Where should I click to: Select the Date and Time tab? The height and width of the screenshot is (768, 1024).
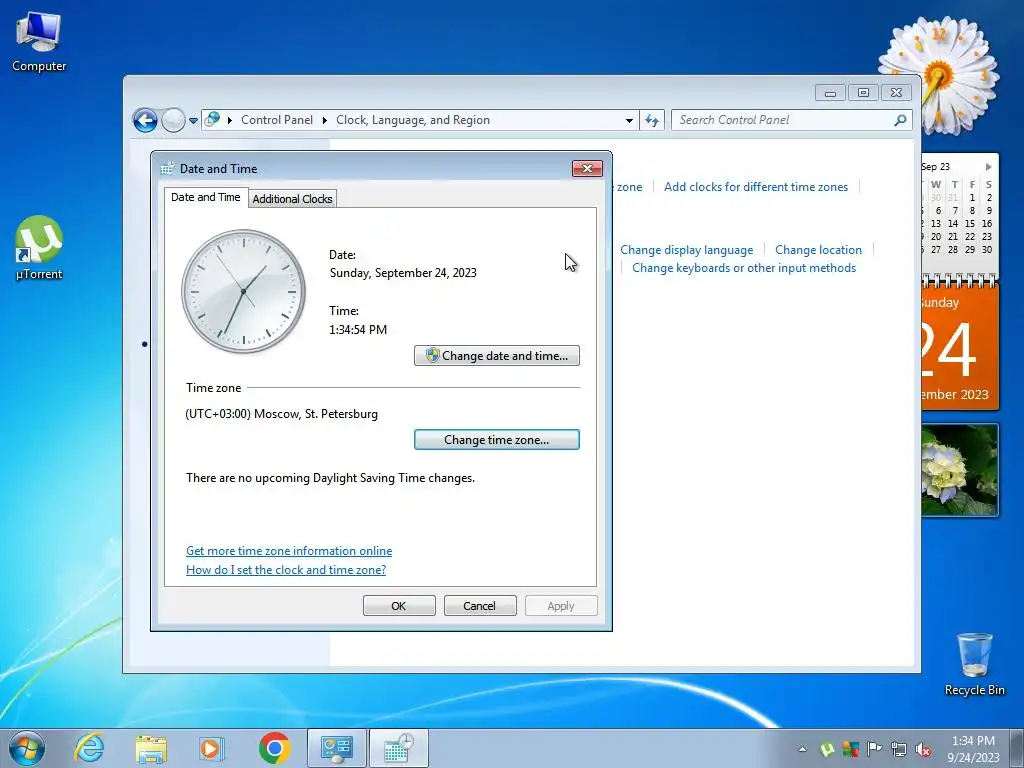(x=205, y=197)
